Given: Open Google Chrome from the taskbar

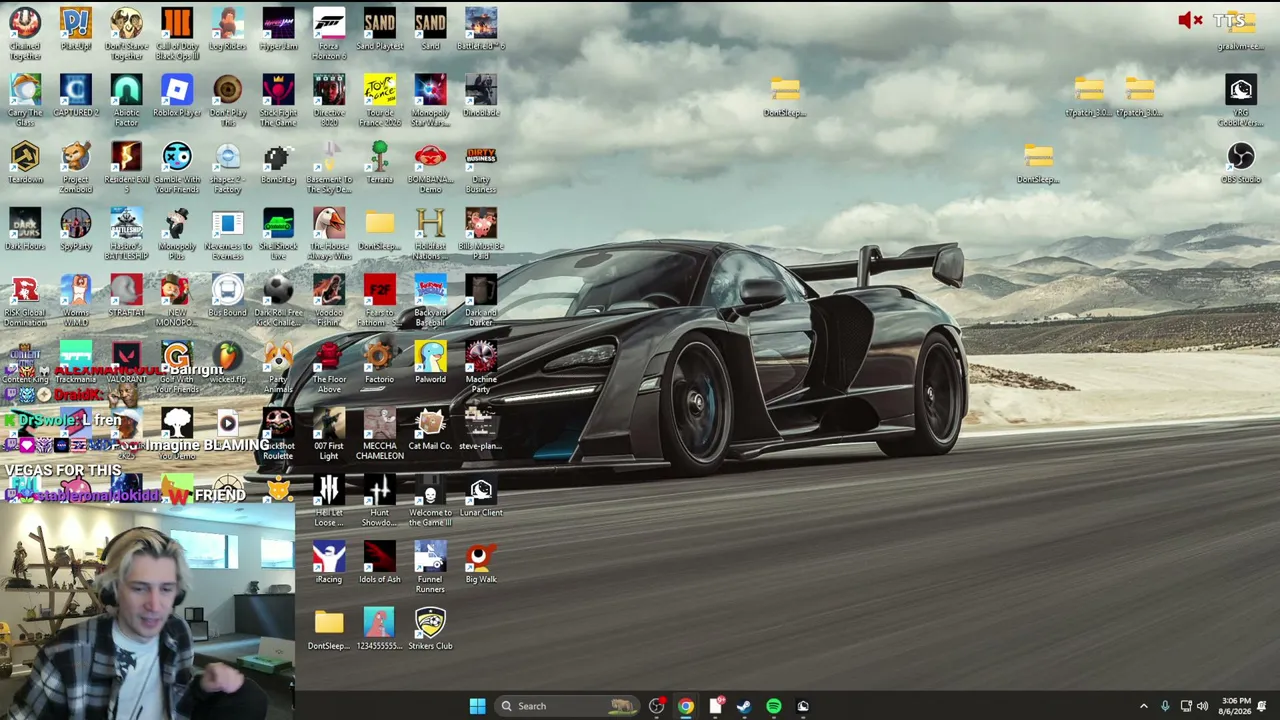Looking at the screenshot, I should pyautogui.click(x=685, y=706).
